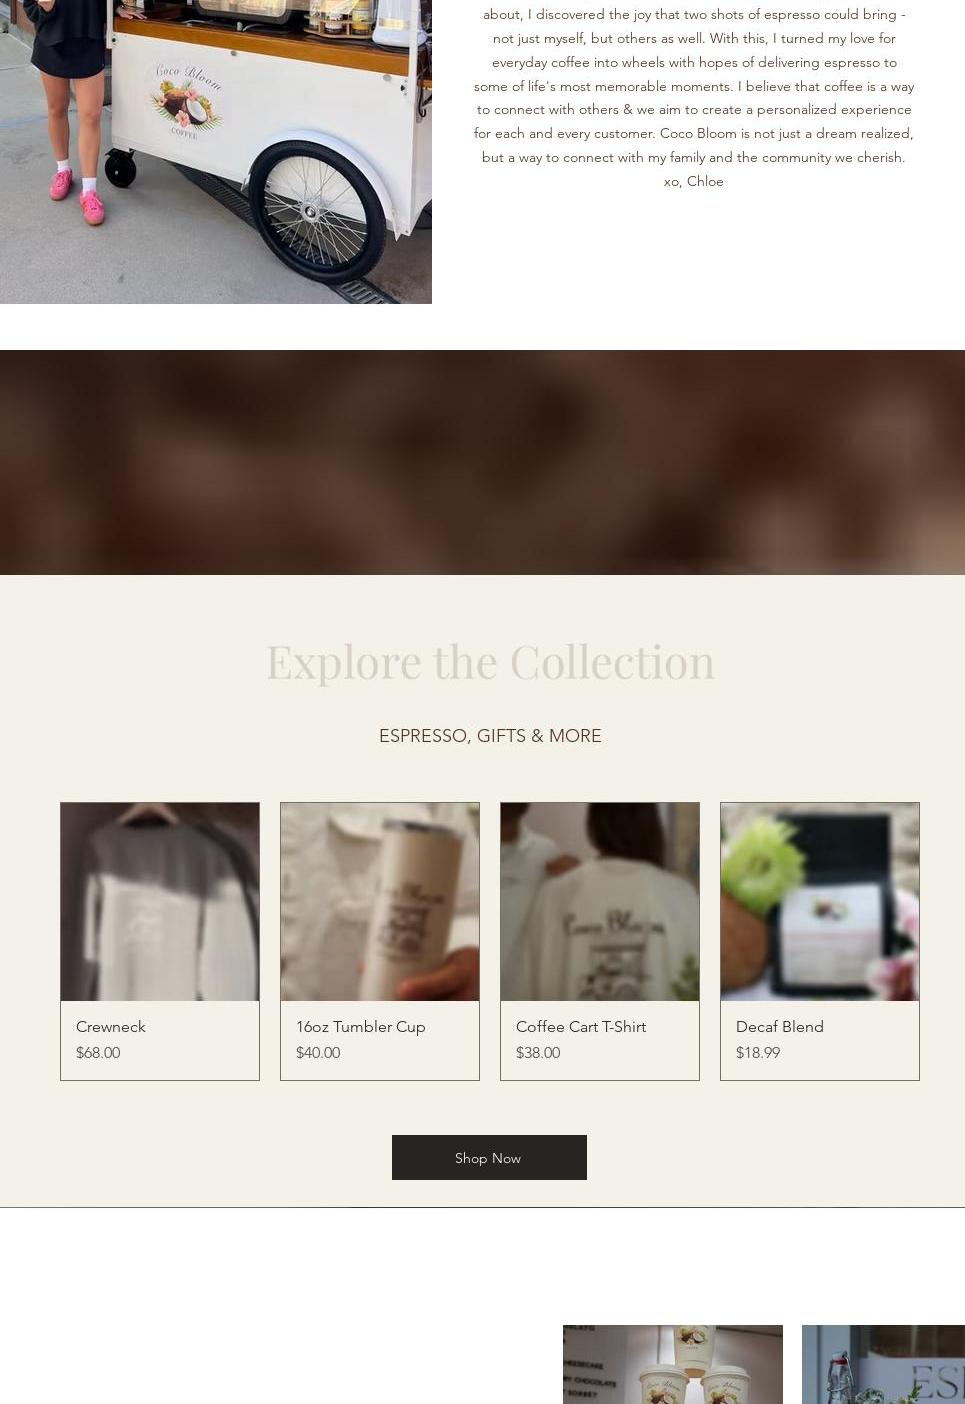Click the $68.00 Crewneck price
This screenshot has height=1404, width=965.
point(98,1053)
